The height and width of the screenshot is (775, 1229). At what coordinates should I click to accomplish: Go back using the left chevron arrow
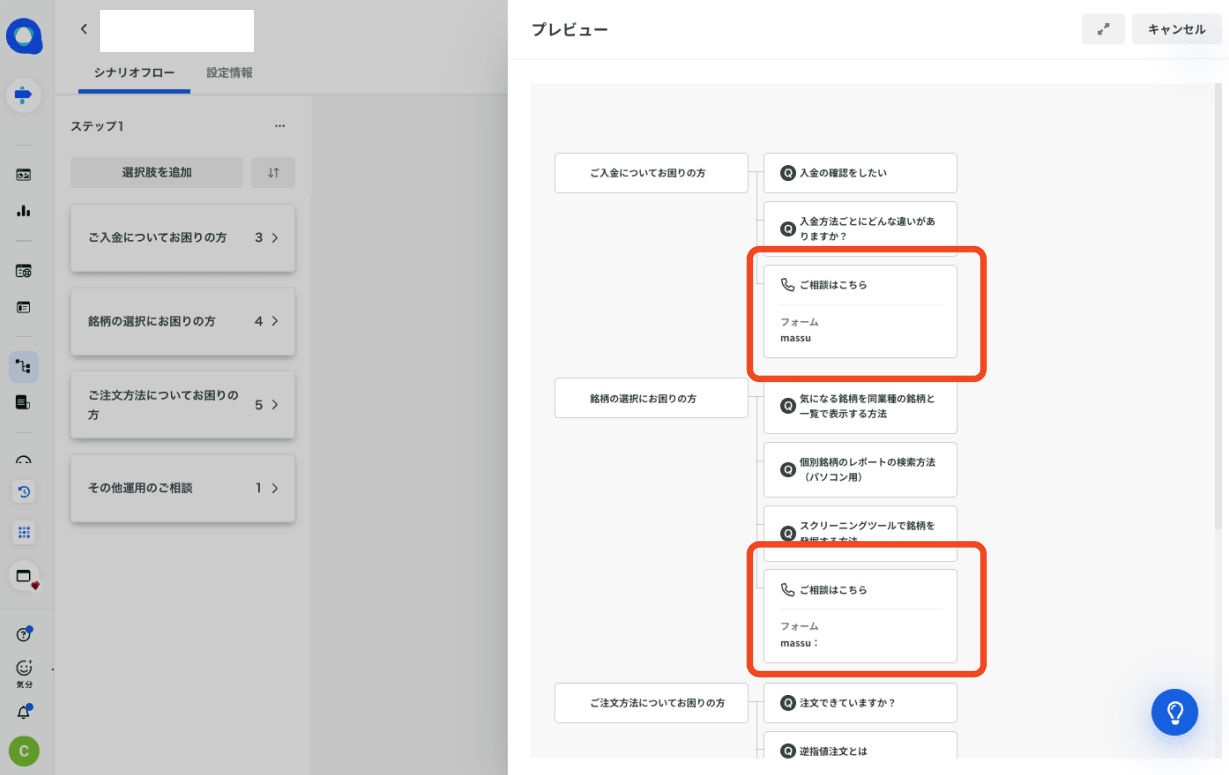pyautogui.click(x=84, y=30)
